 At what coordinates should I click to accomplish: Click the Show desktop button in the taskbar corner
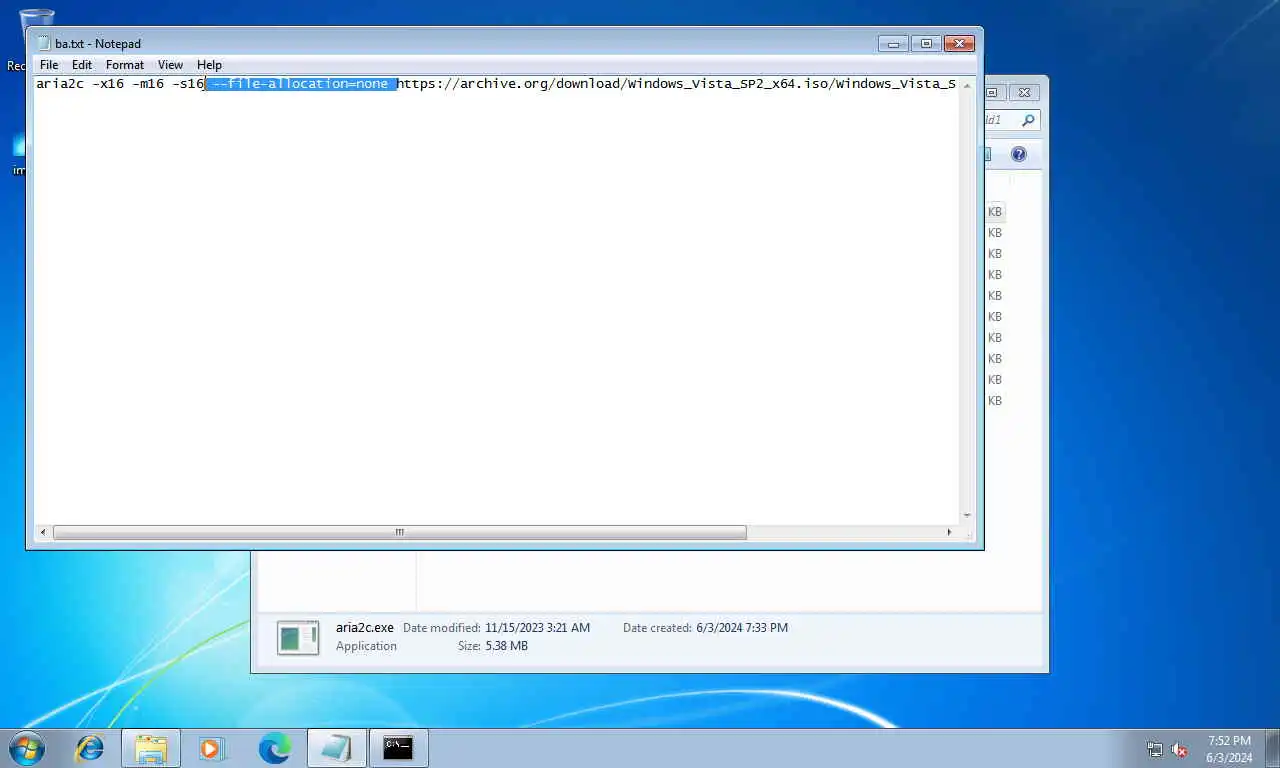click(1272, 748)
